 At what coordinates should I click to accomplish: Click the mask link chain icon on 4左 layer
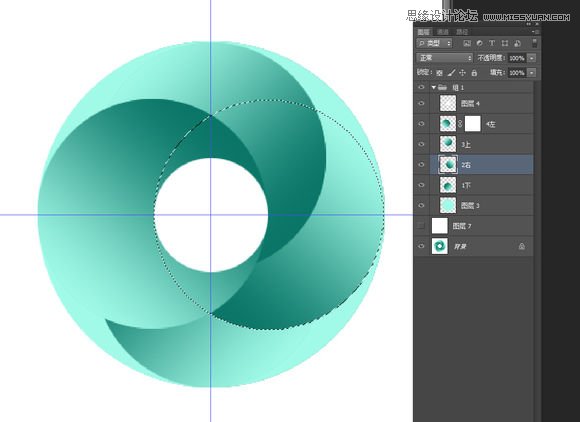coord(460,124)
